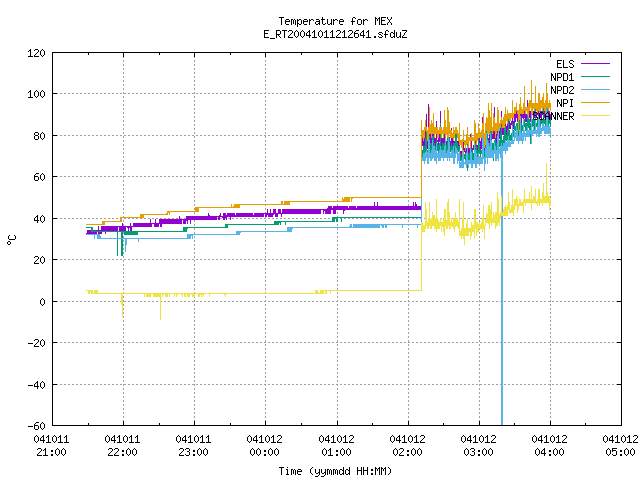This screenshot has width=640, height=480.
Task: Click the y-axis value 120
Action: [36, 53]
